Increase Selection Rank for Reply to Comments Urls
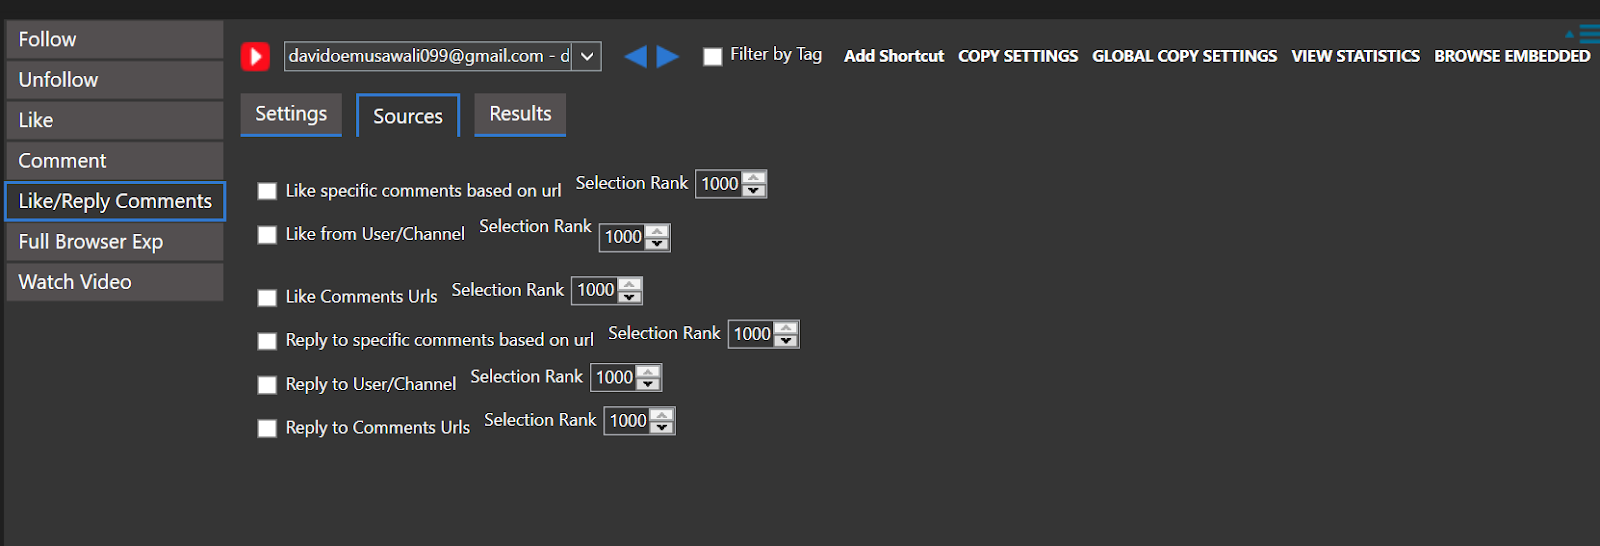Viewport: 1600px width, 546px height. [662, 415]
